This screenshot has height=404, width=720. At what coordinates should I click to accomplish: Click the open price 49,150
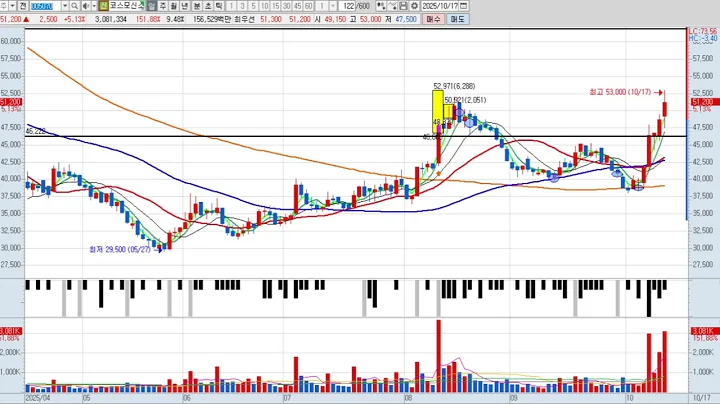point(335,19)
